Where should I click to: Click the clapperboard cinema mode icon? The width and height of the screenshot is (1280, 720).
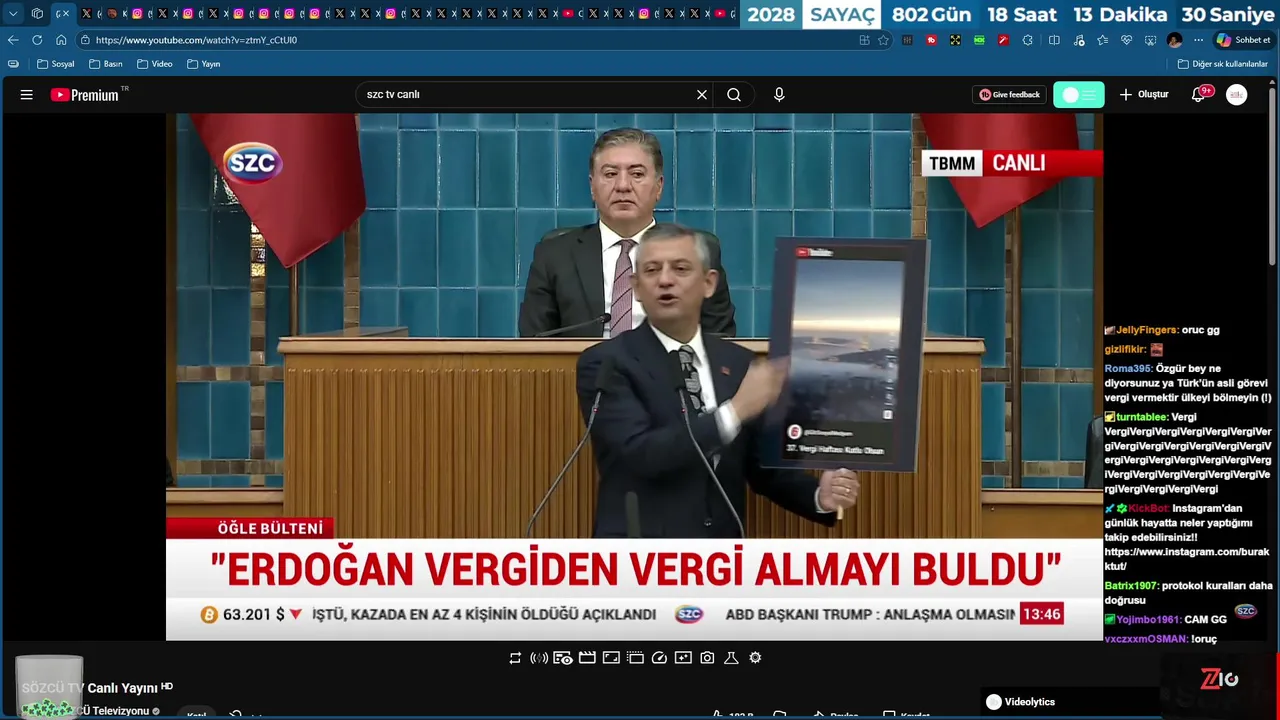(587, 658)
